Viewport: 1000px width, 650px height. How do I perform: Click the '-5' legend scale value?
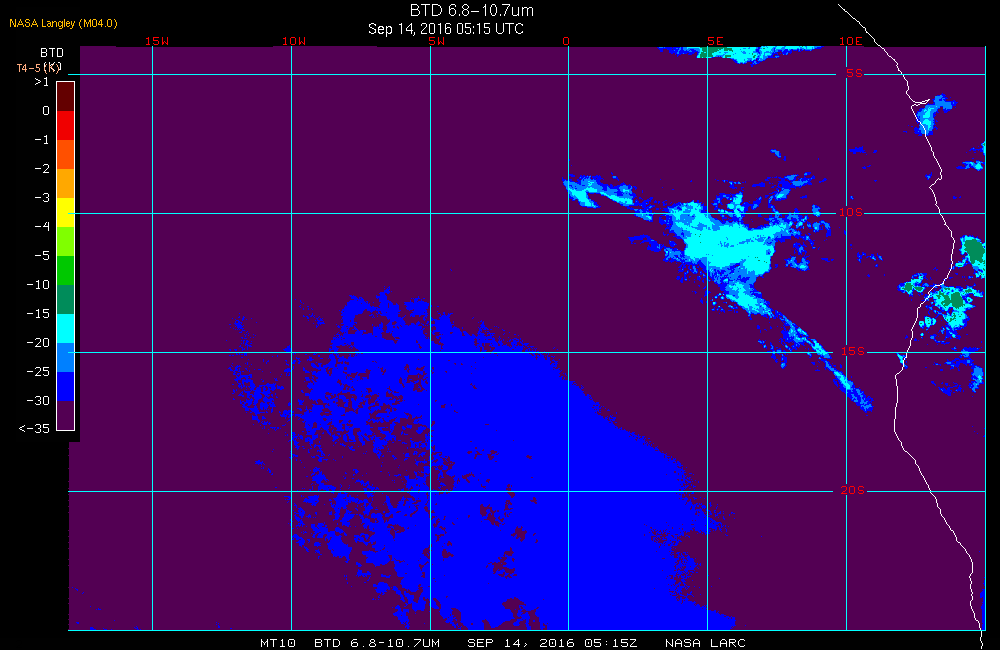point(42,256)
